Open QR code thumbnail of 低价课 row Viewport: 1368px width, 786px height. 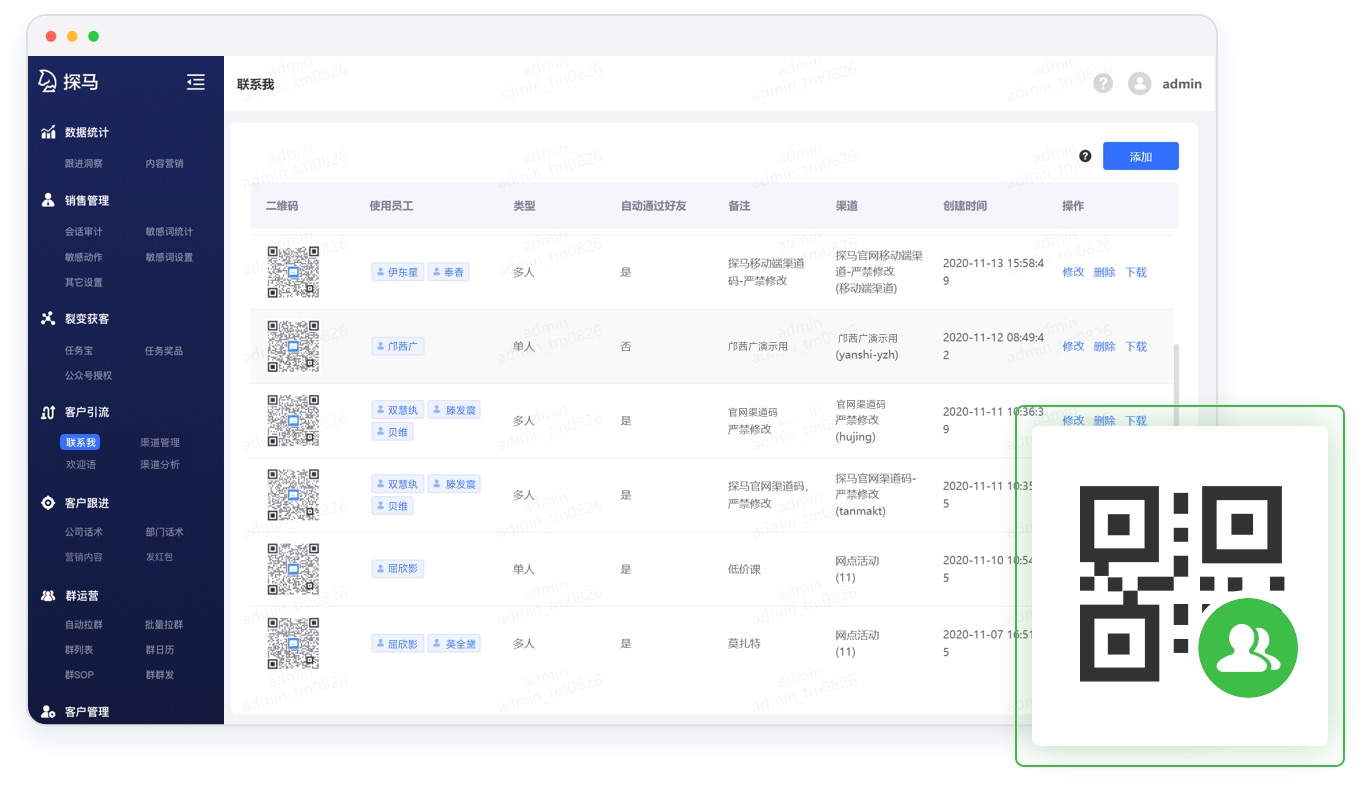pos(293,569)
